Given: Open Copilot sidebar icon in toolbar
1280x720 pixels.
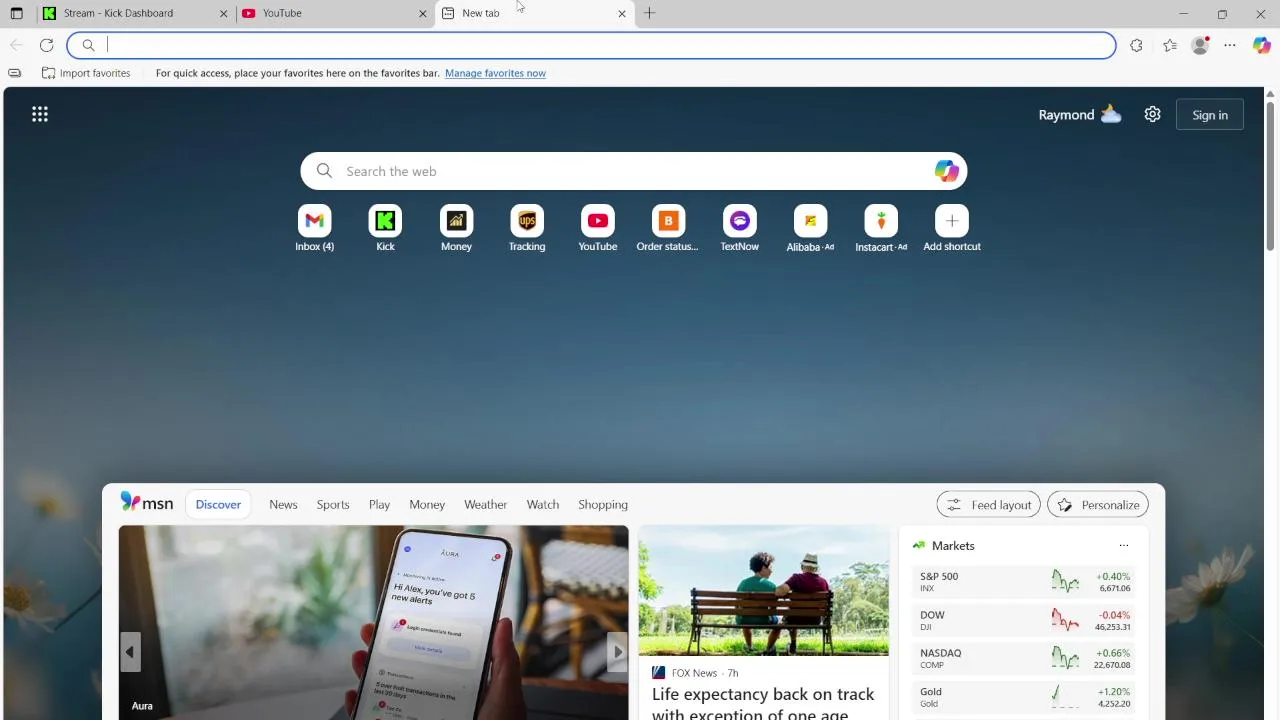Looking at the screenshot, I should 1262,45.
